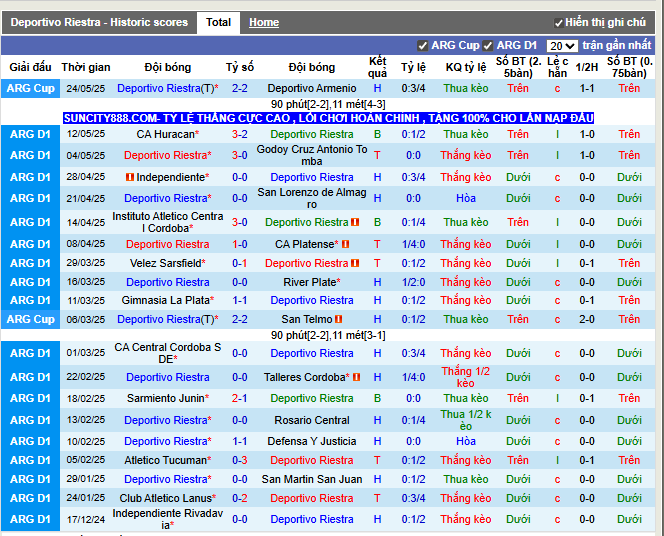Click 1/2:0 odds in River Plate row
664x536 pixels.
click(x=413, y=282)
